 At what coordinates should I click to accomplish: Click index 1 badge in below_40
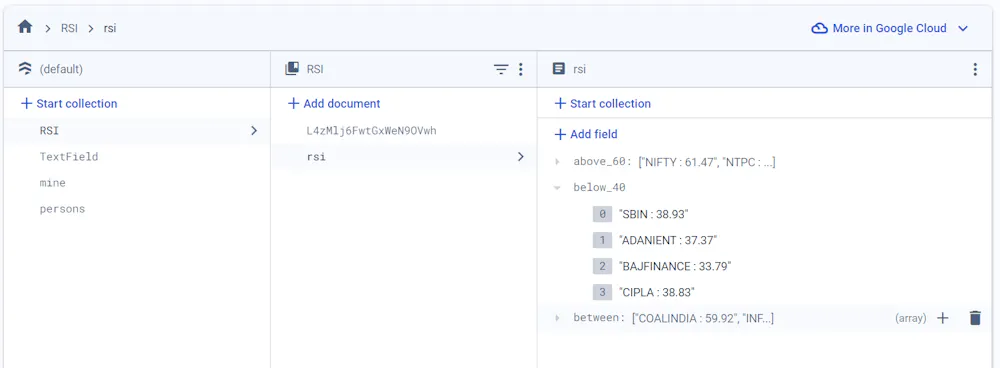[x=602, y=240]
